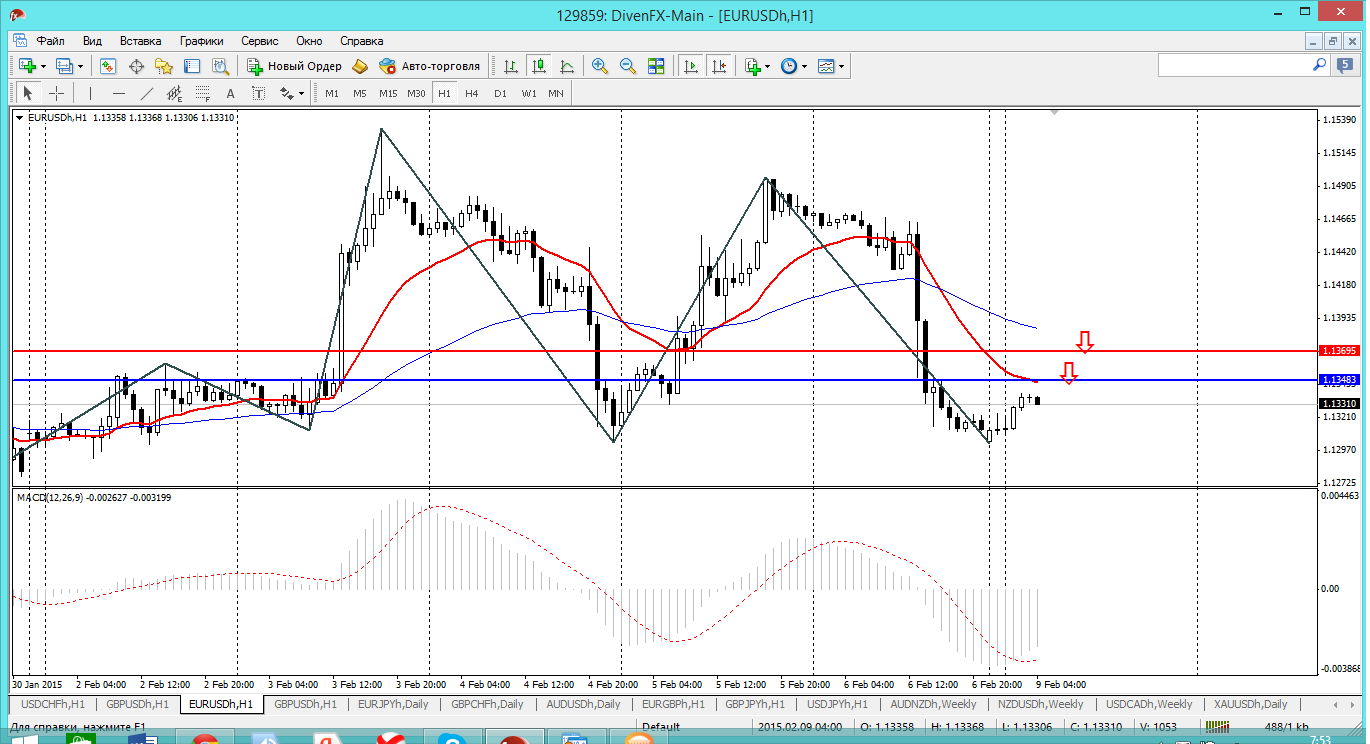Click the Авто-торговля button
This screenshot has width=1370, height=744.
(x=430, y=66)
